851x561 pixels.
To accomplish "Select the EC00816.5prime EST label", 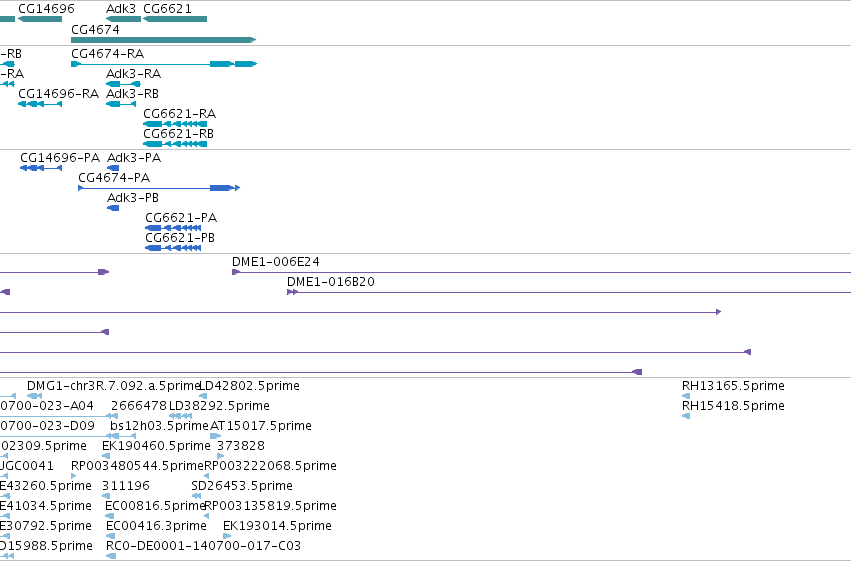I will coord(155,506).
